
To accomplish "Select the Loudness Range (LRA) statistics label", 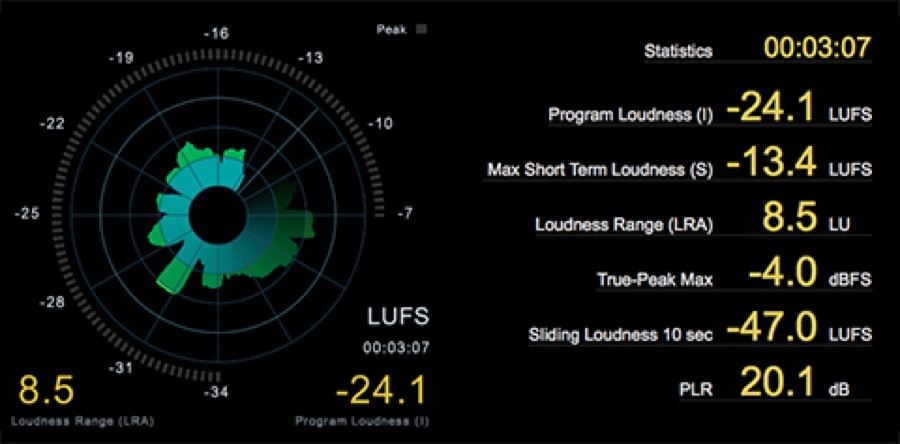I will pyautogui.click(x=624, y=225).
